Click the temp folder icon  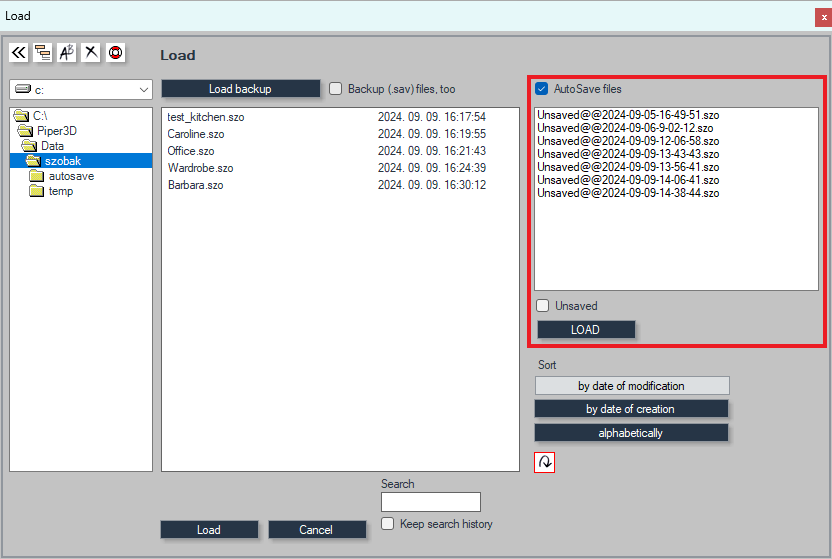coord(37,190)
